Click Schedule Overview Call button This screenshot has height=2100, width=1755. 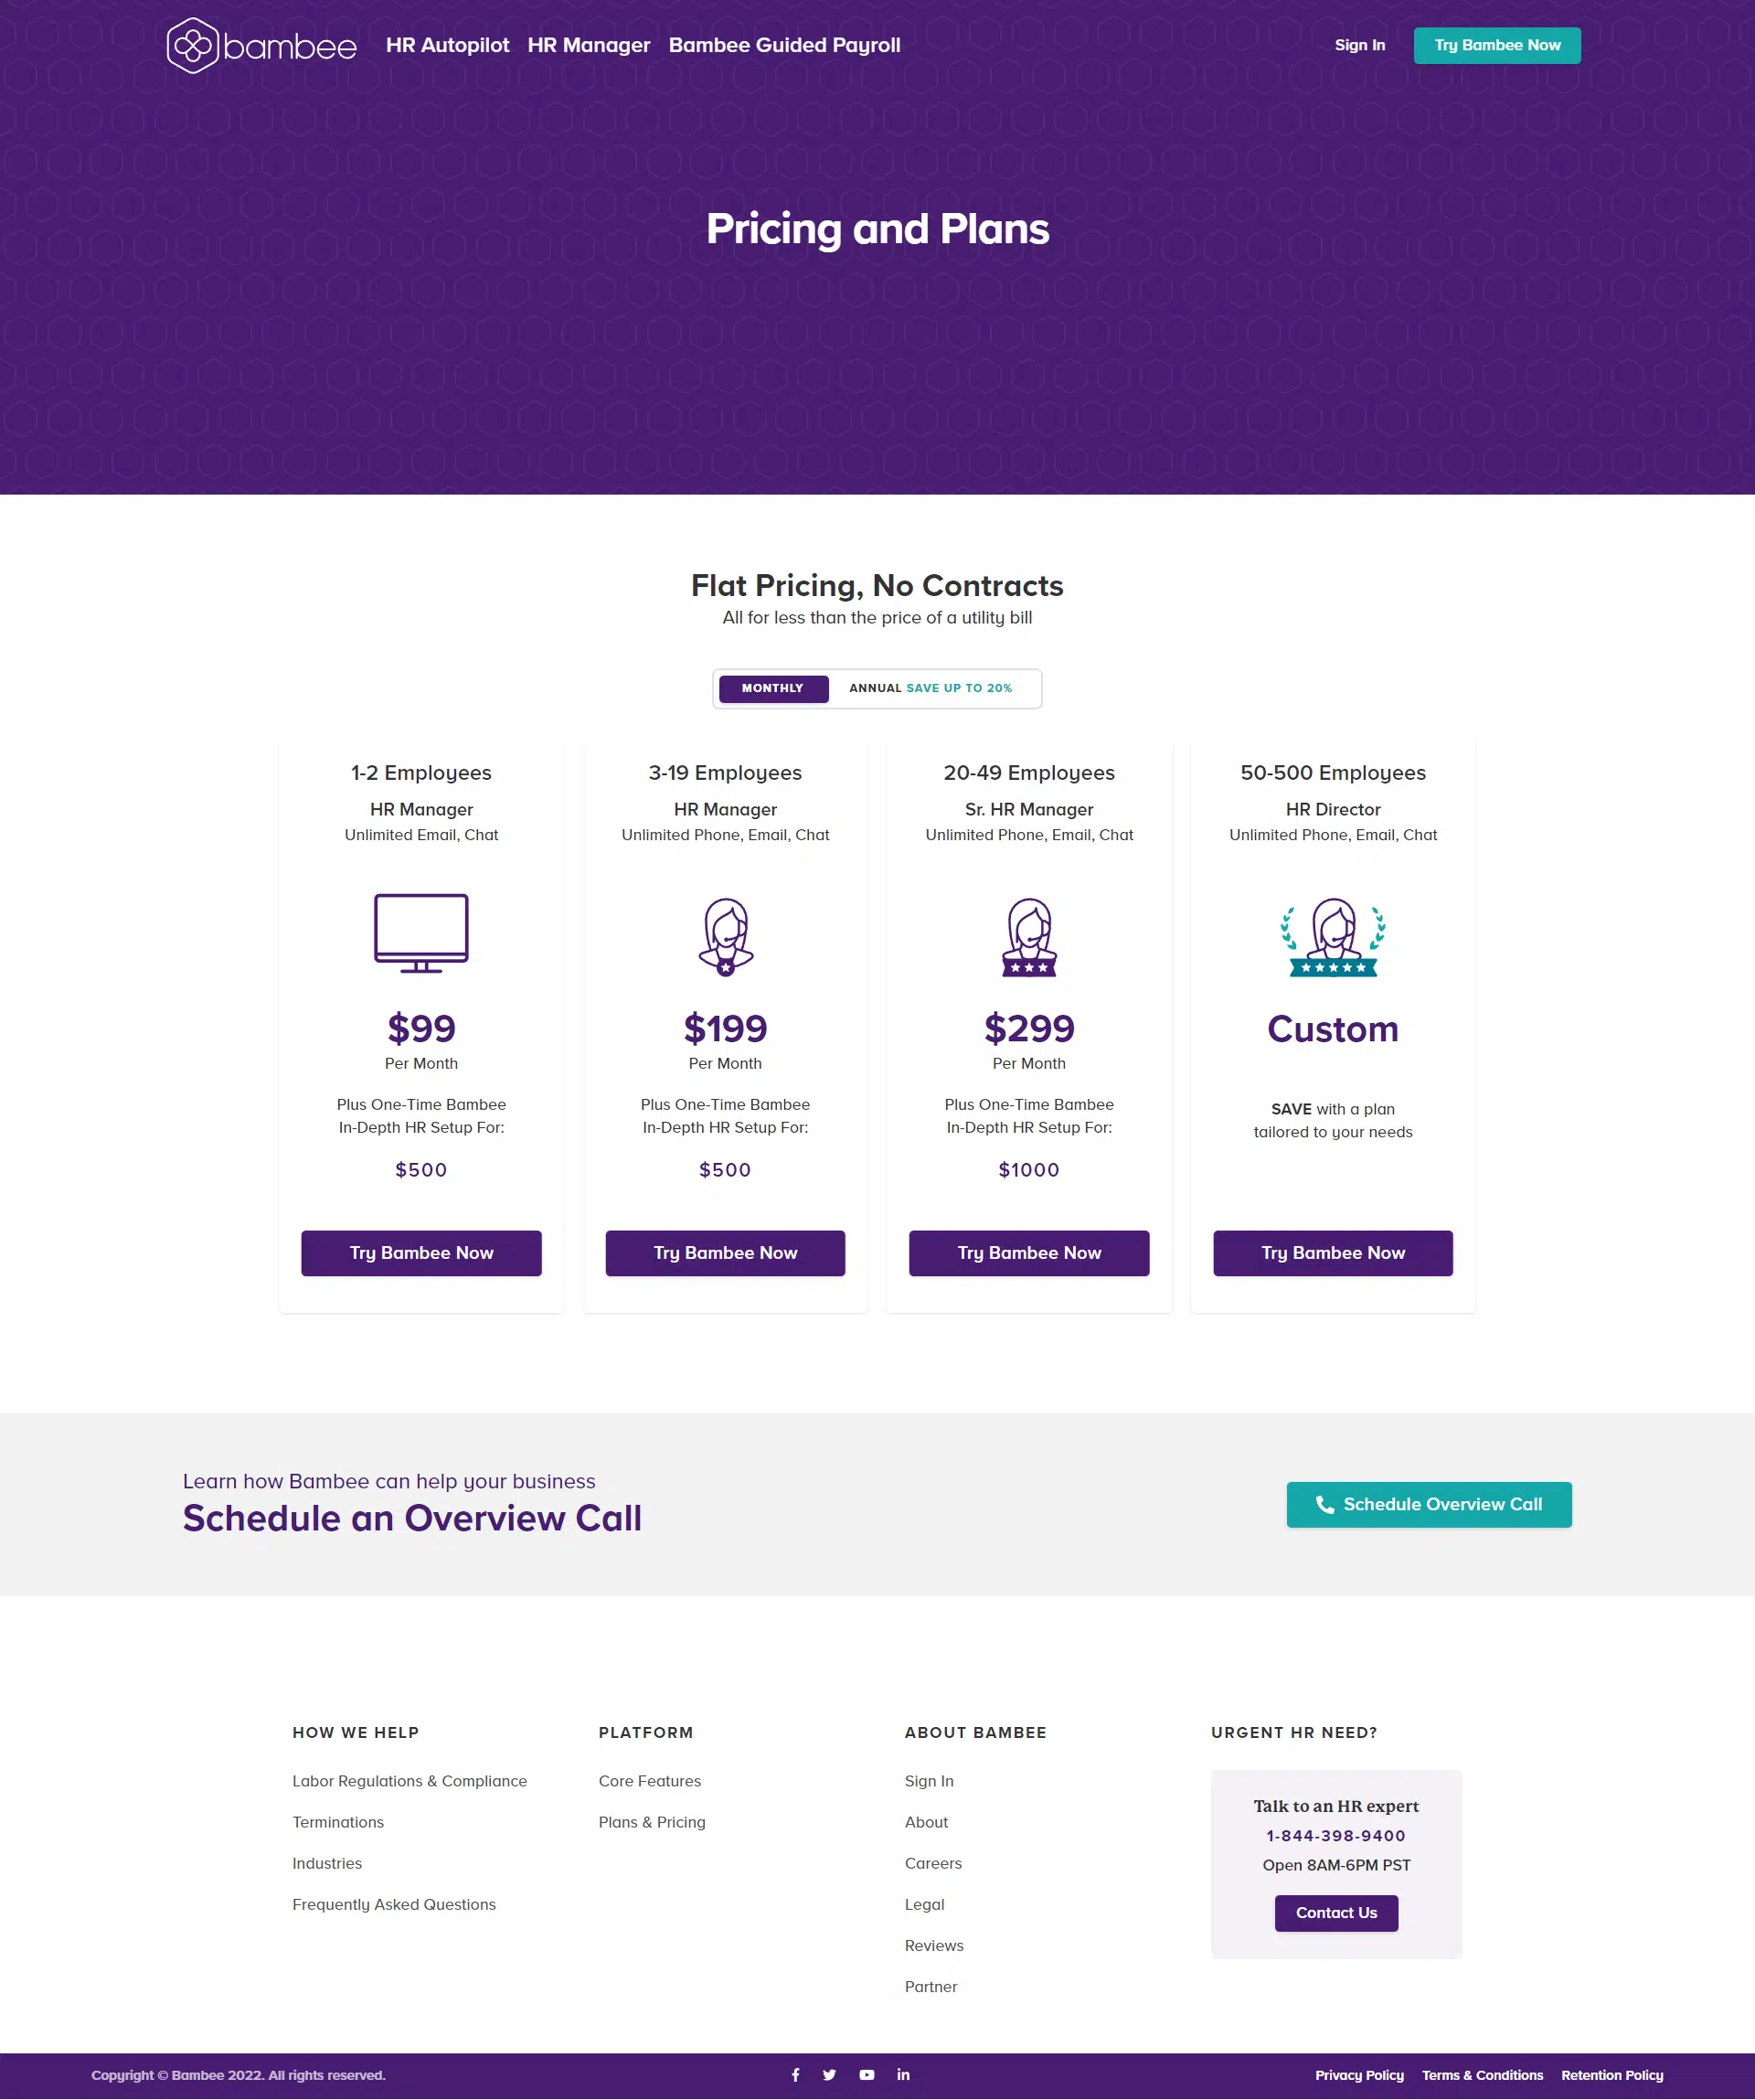(x=1428, y=1504)
